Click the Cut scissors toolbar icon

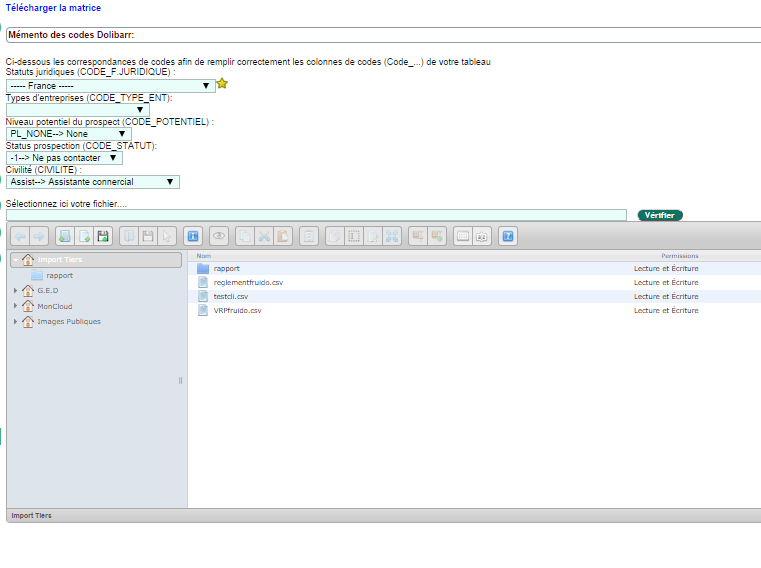click(x=264, y=236)
